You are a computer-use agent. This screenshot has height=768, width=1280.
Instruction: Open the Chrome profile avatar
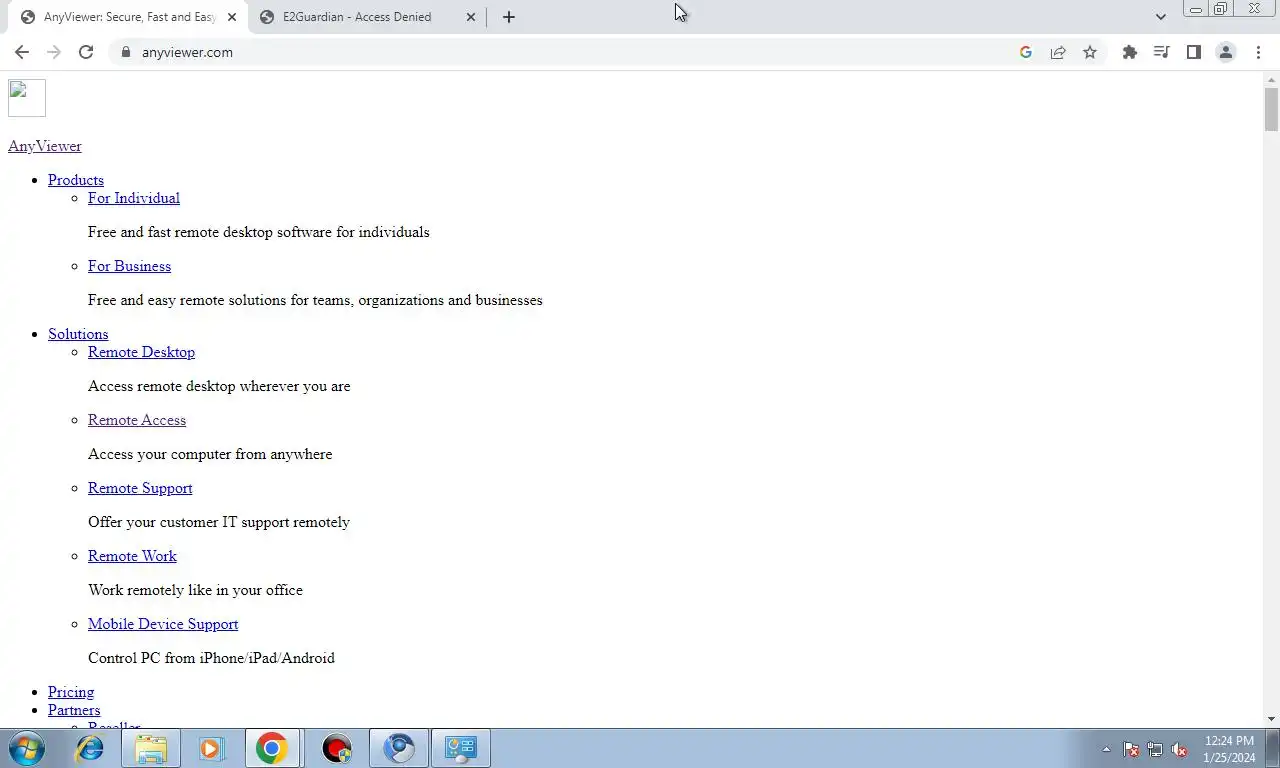1225,52
